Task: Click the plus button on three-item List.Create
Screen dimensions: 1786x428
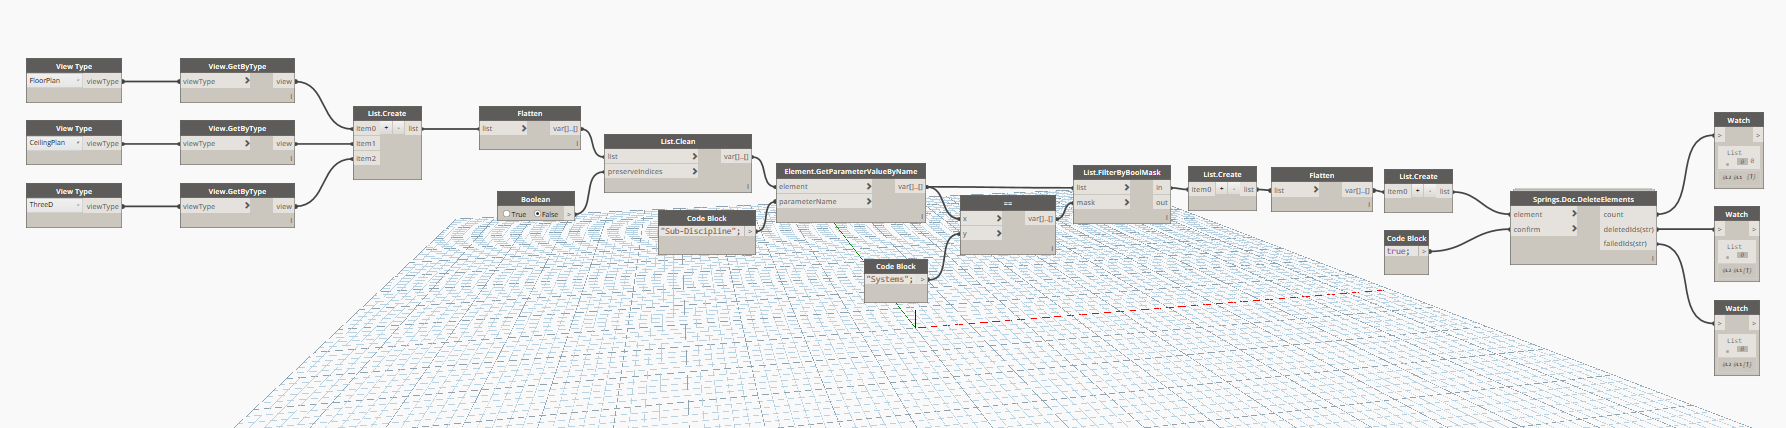Action: pos(387,128)
